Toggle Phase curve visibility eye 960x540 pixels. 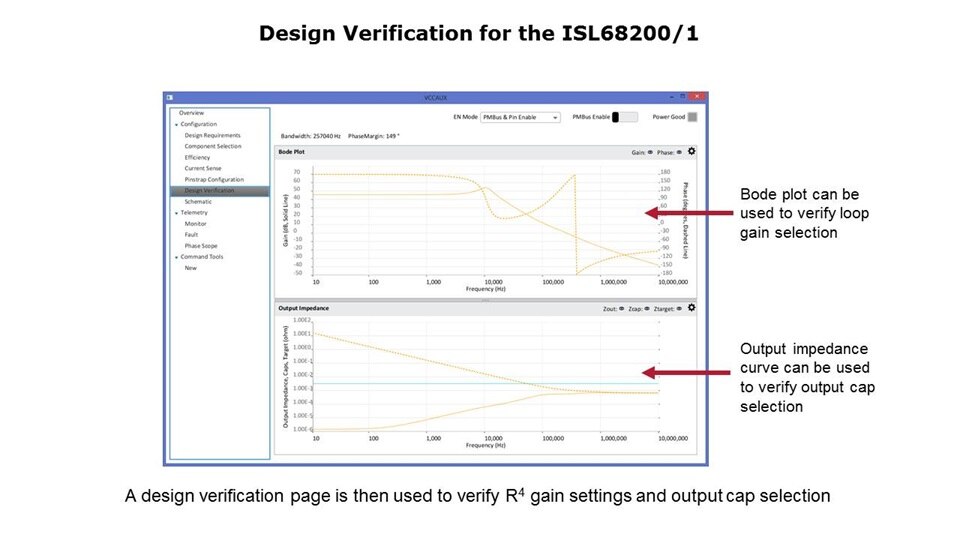(679, 152)
